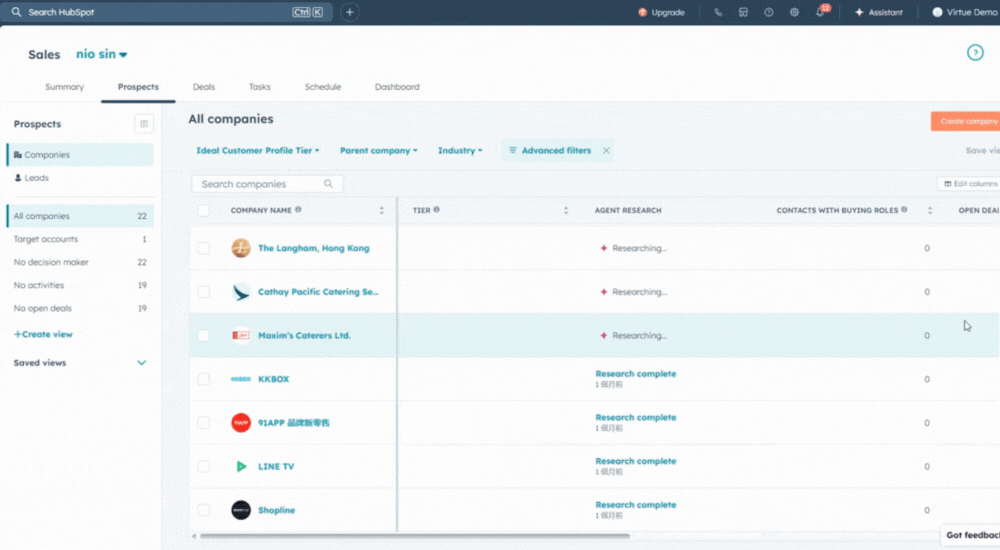Click the help question mark in top bar
1000x550 pixels.
(769, 12)
